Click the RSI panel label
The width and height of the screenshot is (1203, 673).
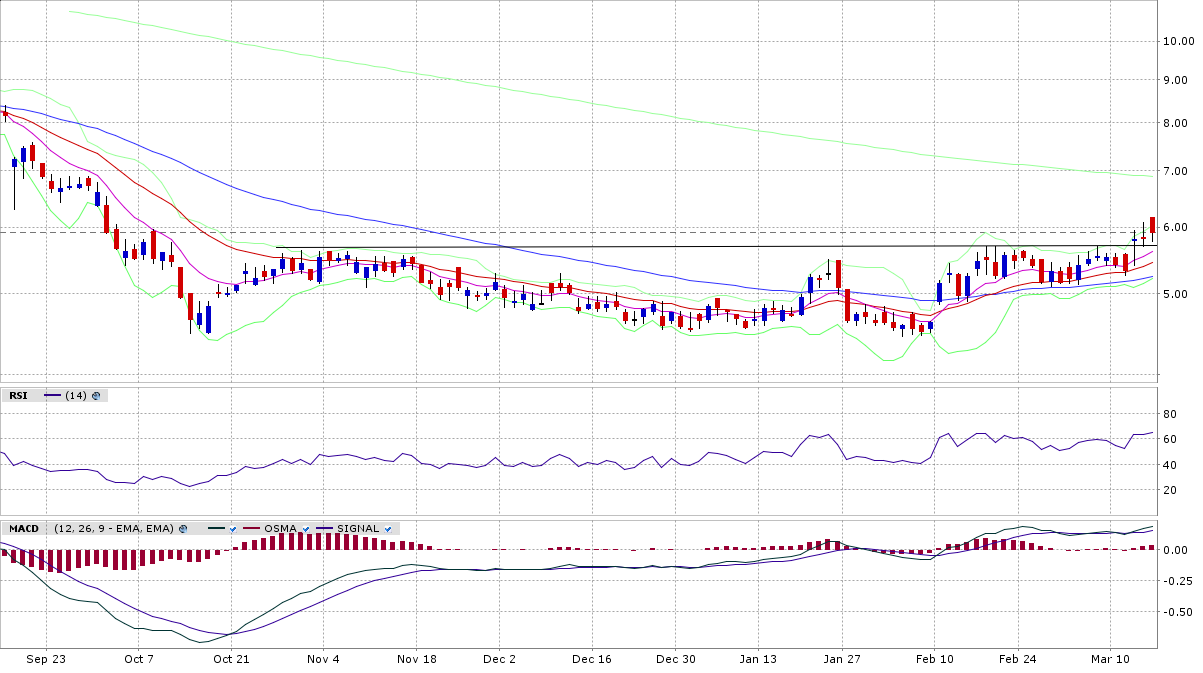18,396
